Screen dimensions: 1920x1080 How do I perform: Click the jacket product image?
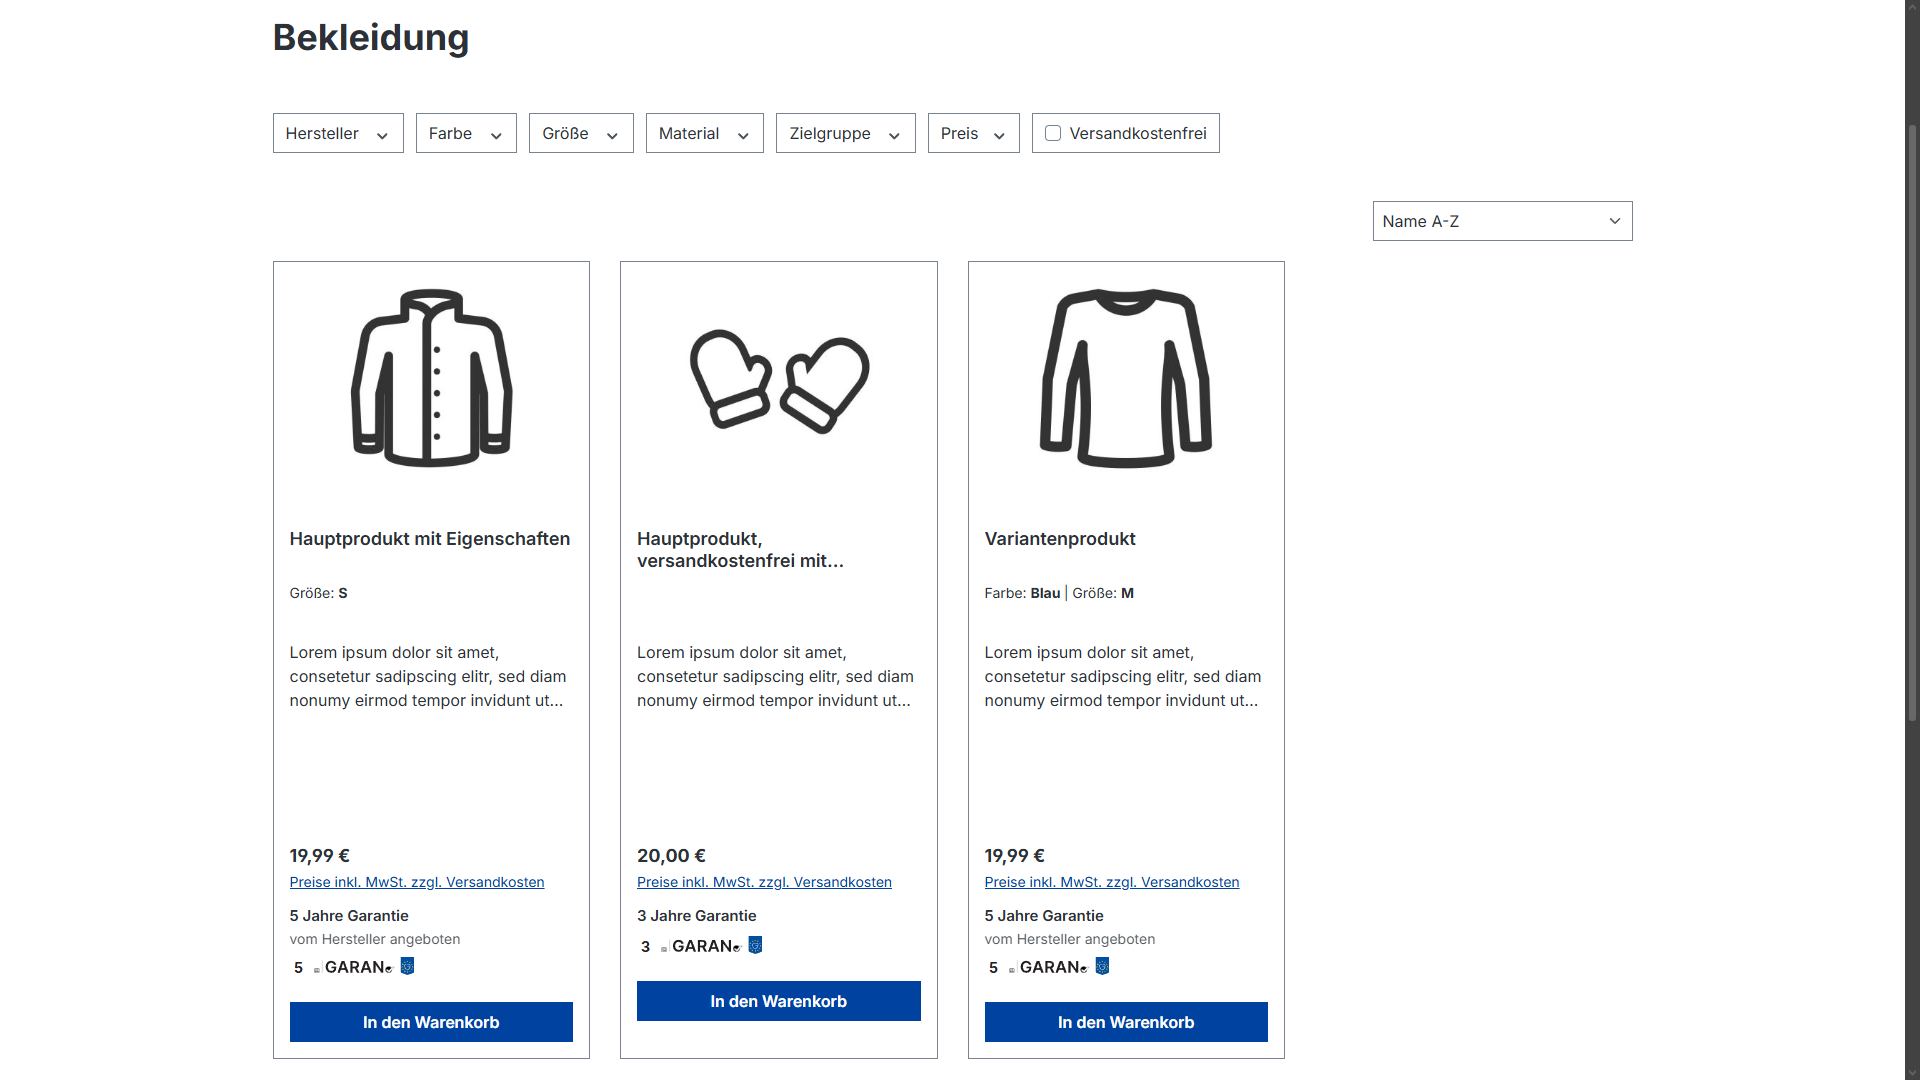[x=431, y=378]
